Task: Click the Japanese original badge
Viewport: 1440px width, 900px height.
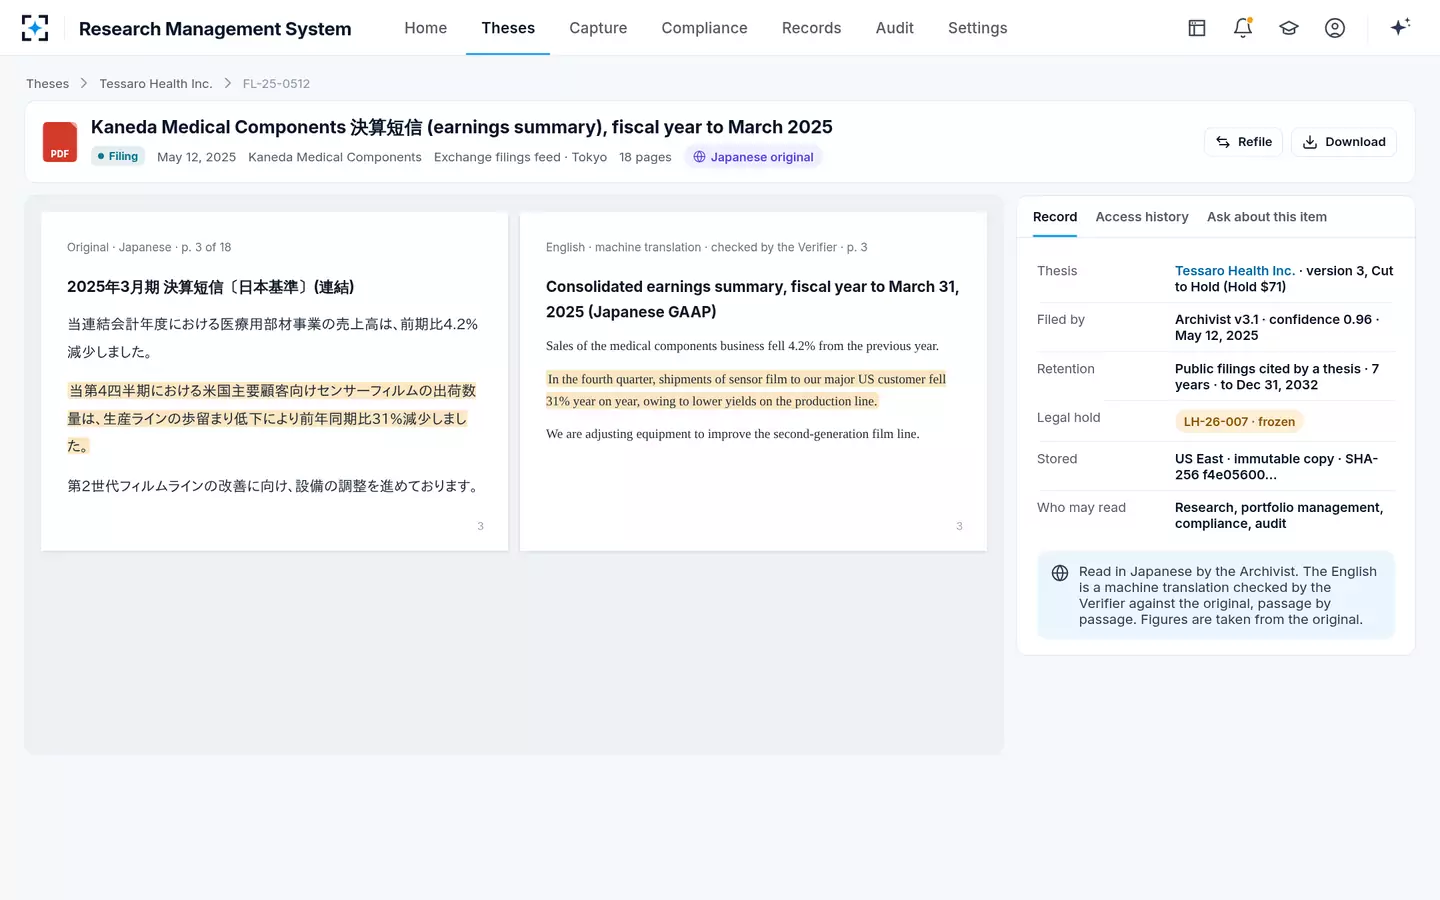Action: coord(753,157)
